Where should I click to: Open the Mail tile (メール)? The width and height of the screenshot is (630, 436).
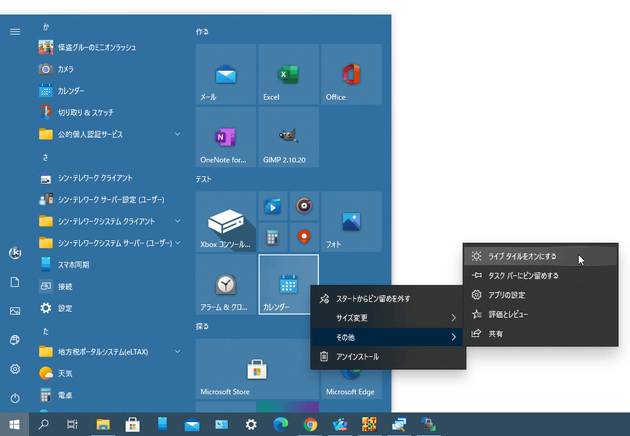(x=226, y=74)
